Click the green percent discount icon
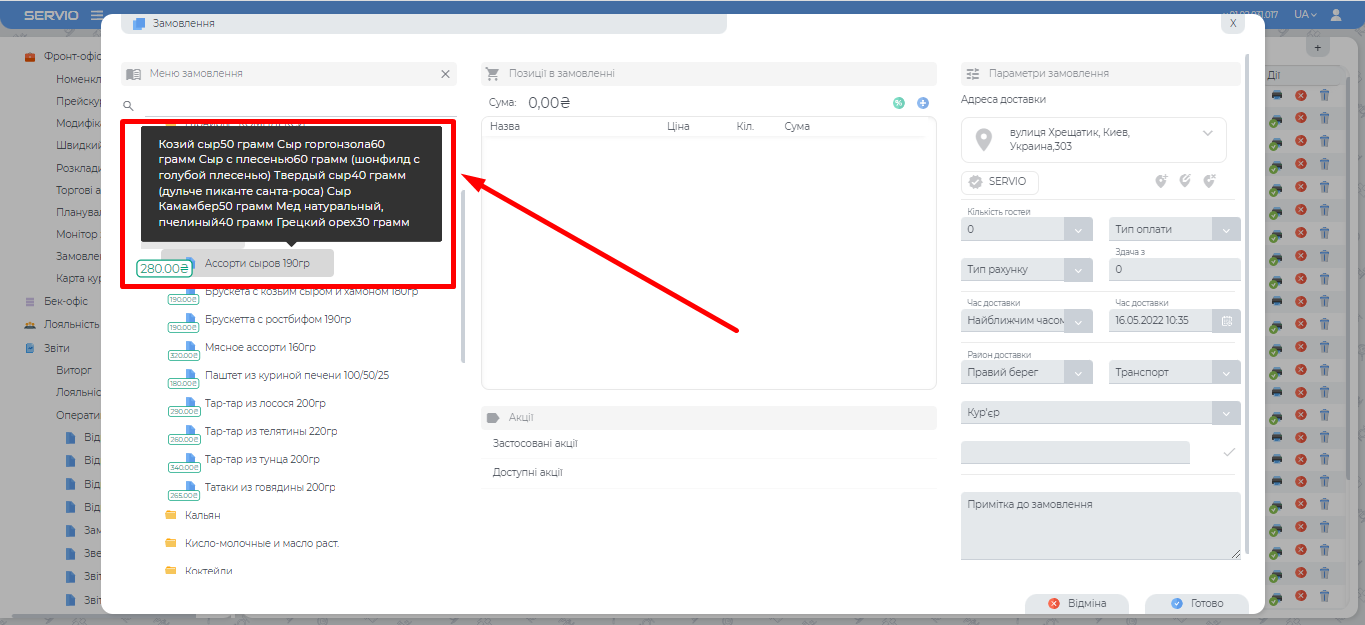1365x625 pixels. click(898, 103)
